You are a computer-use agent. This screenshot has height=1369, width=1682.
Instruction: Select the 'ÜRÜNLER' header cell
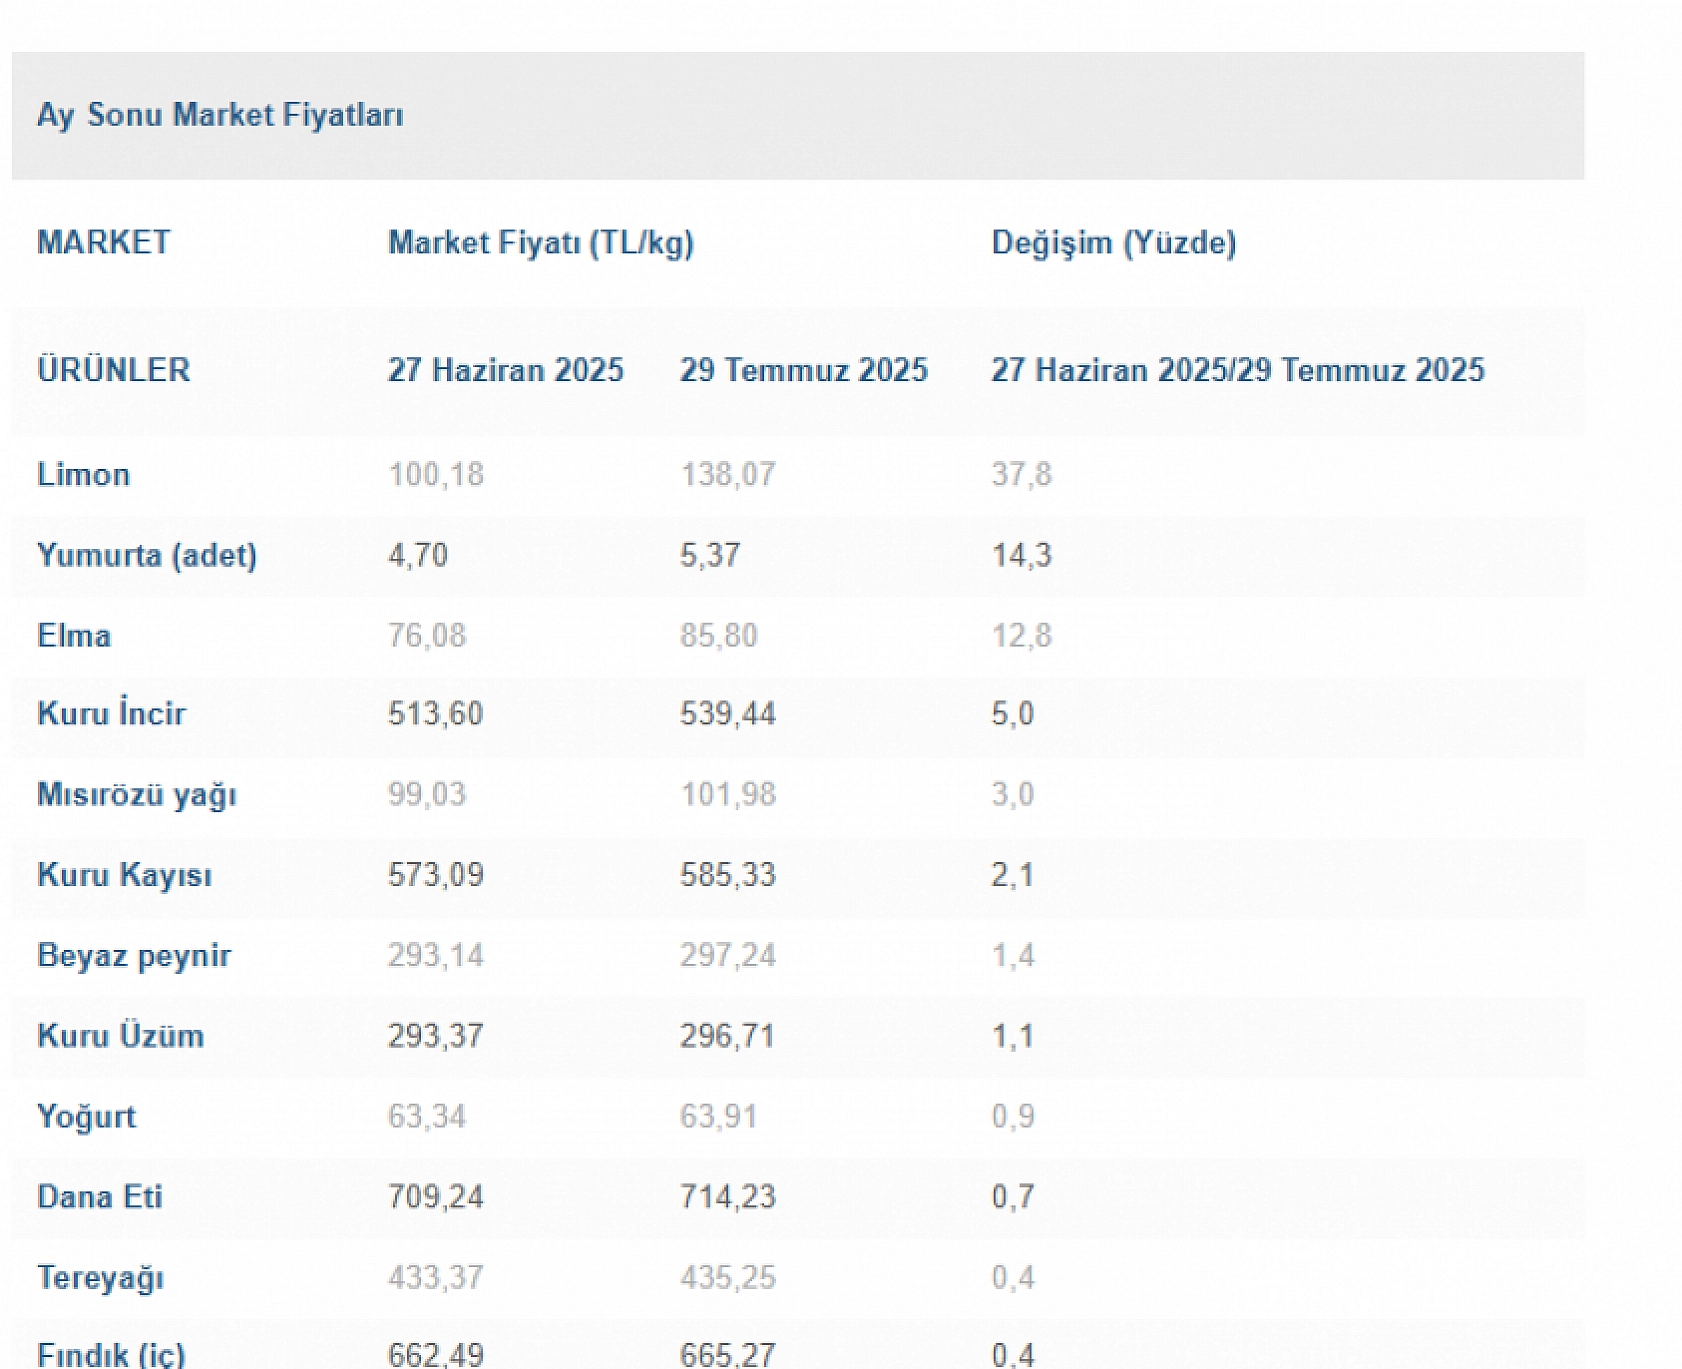pos(113,370)
